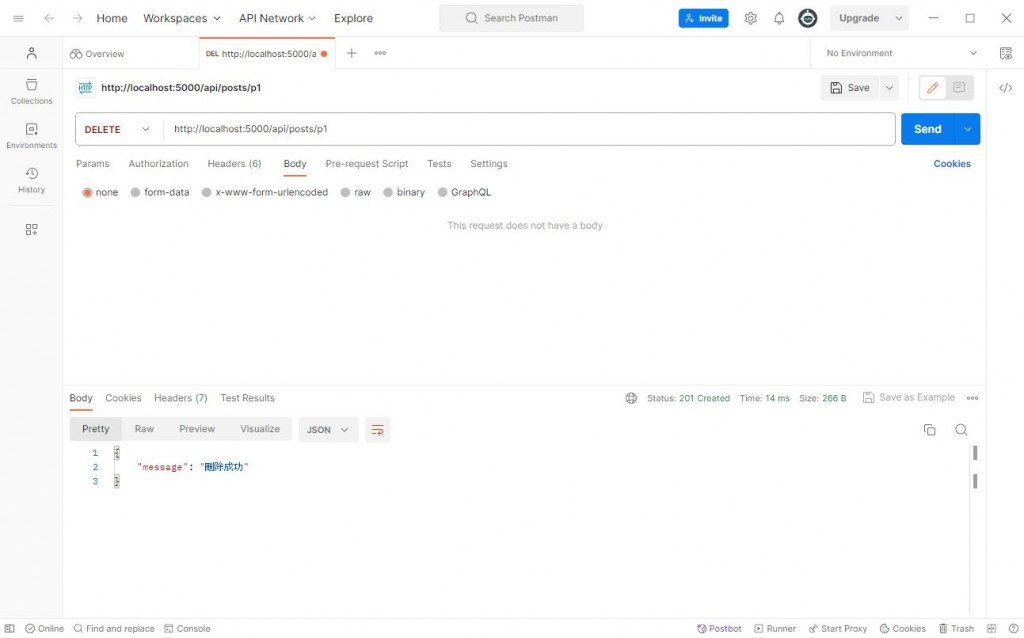The image size is (1024, 638).
Task: Switch to the Visualize response view
Action: coord(259,429)
